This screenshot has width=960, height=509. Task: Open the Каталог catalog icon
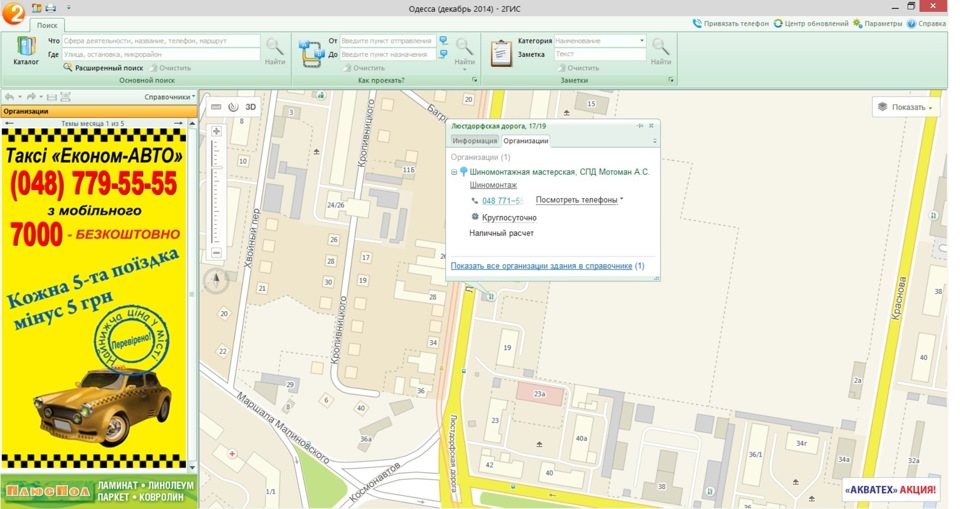(26, 47)
